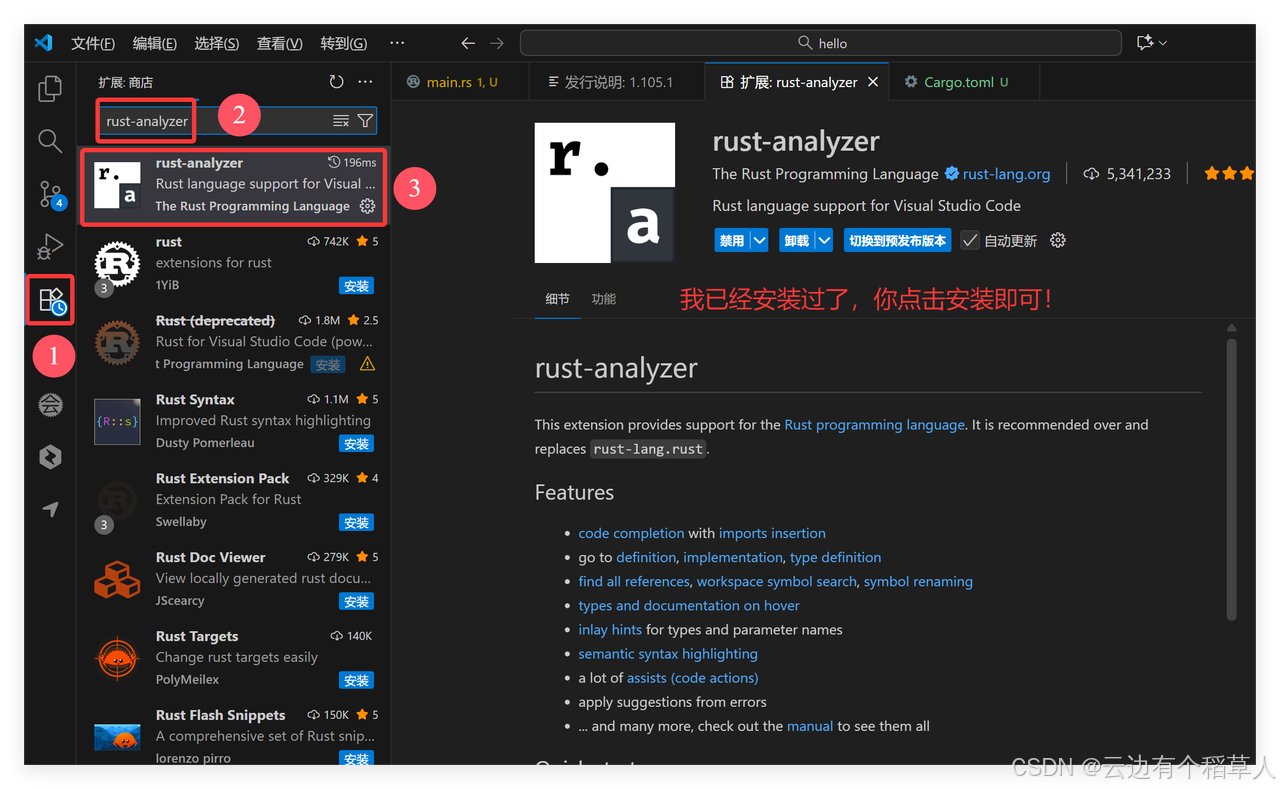The image size is (1280, 789).
Task: Install the Rust Doc Viewer extension
Action: tap(356, 602)
